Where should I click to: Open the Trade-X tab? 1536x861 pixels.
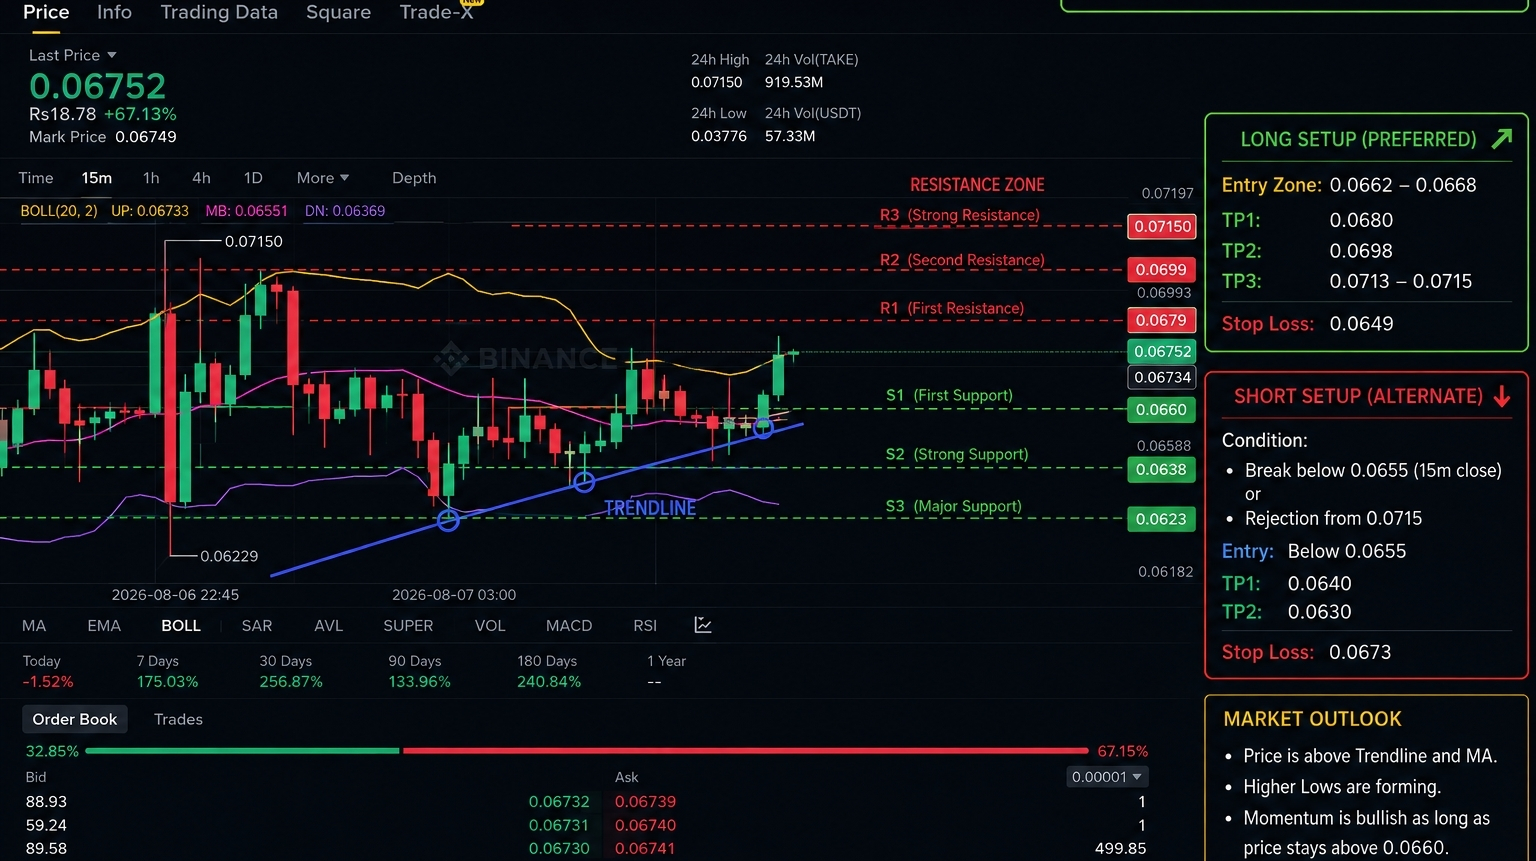[x=436, y=12]
